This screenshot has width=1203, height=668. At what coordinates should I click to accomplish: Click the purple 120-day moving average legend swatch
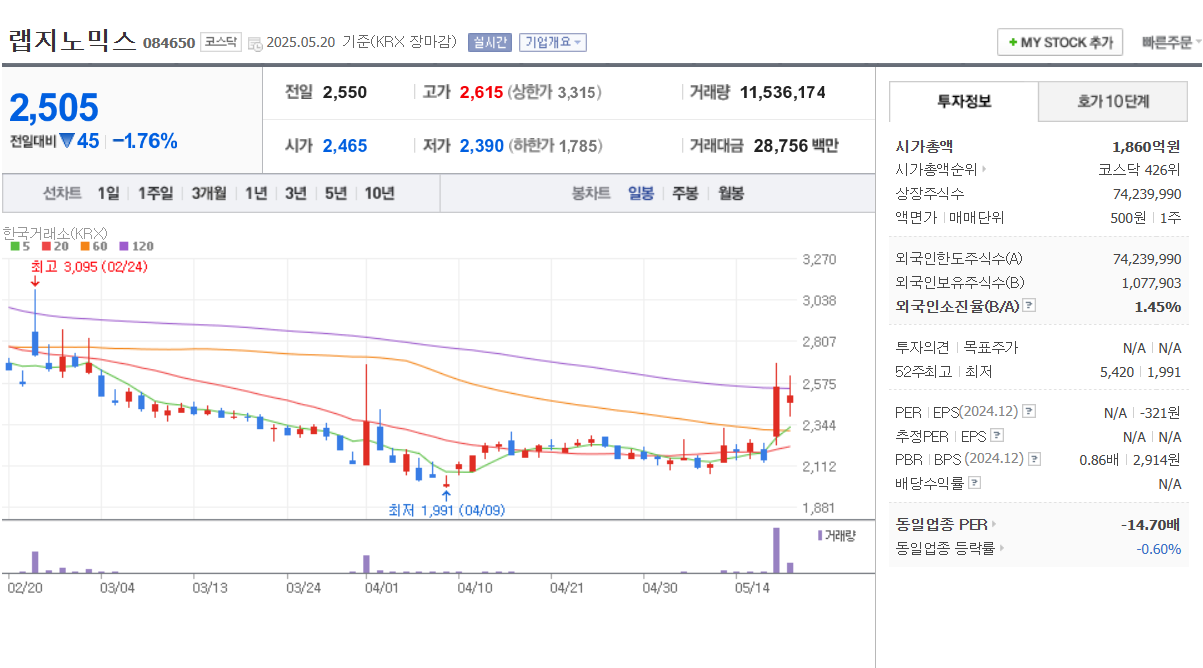pos(123,245)
